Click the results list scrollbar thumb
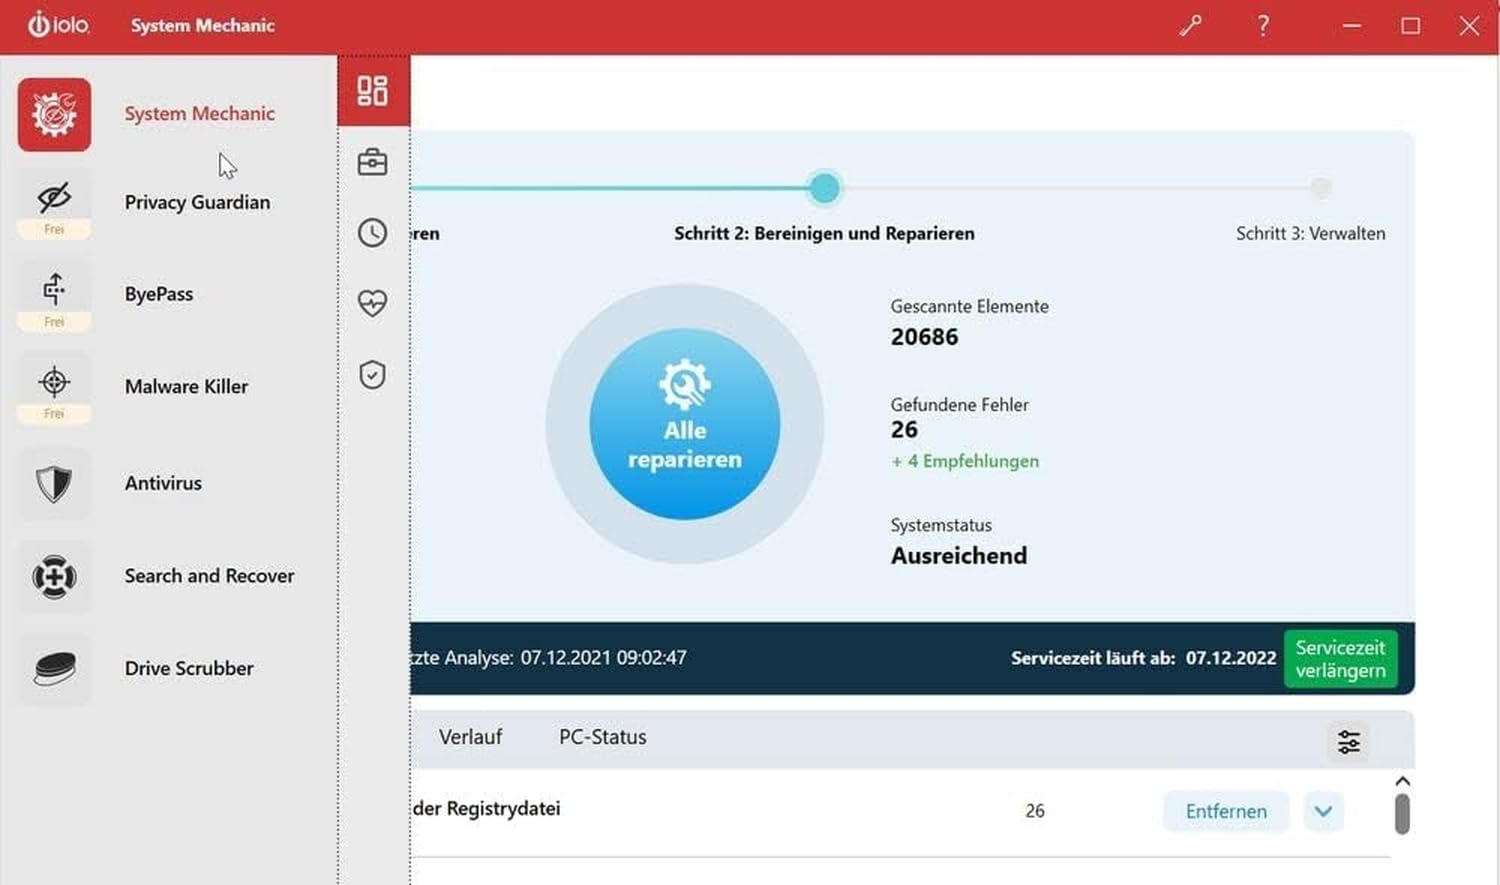1500x885 pixels. 1402,814
